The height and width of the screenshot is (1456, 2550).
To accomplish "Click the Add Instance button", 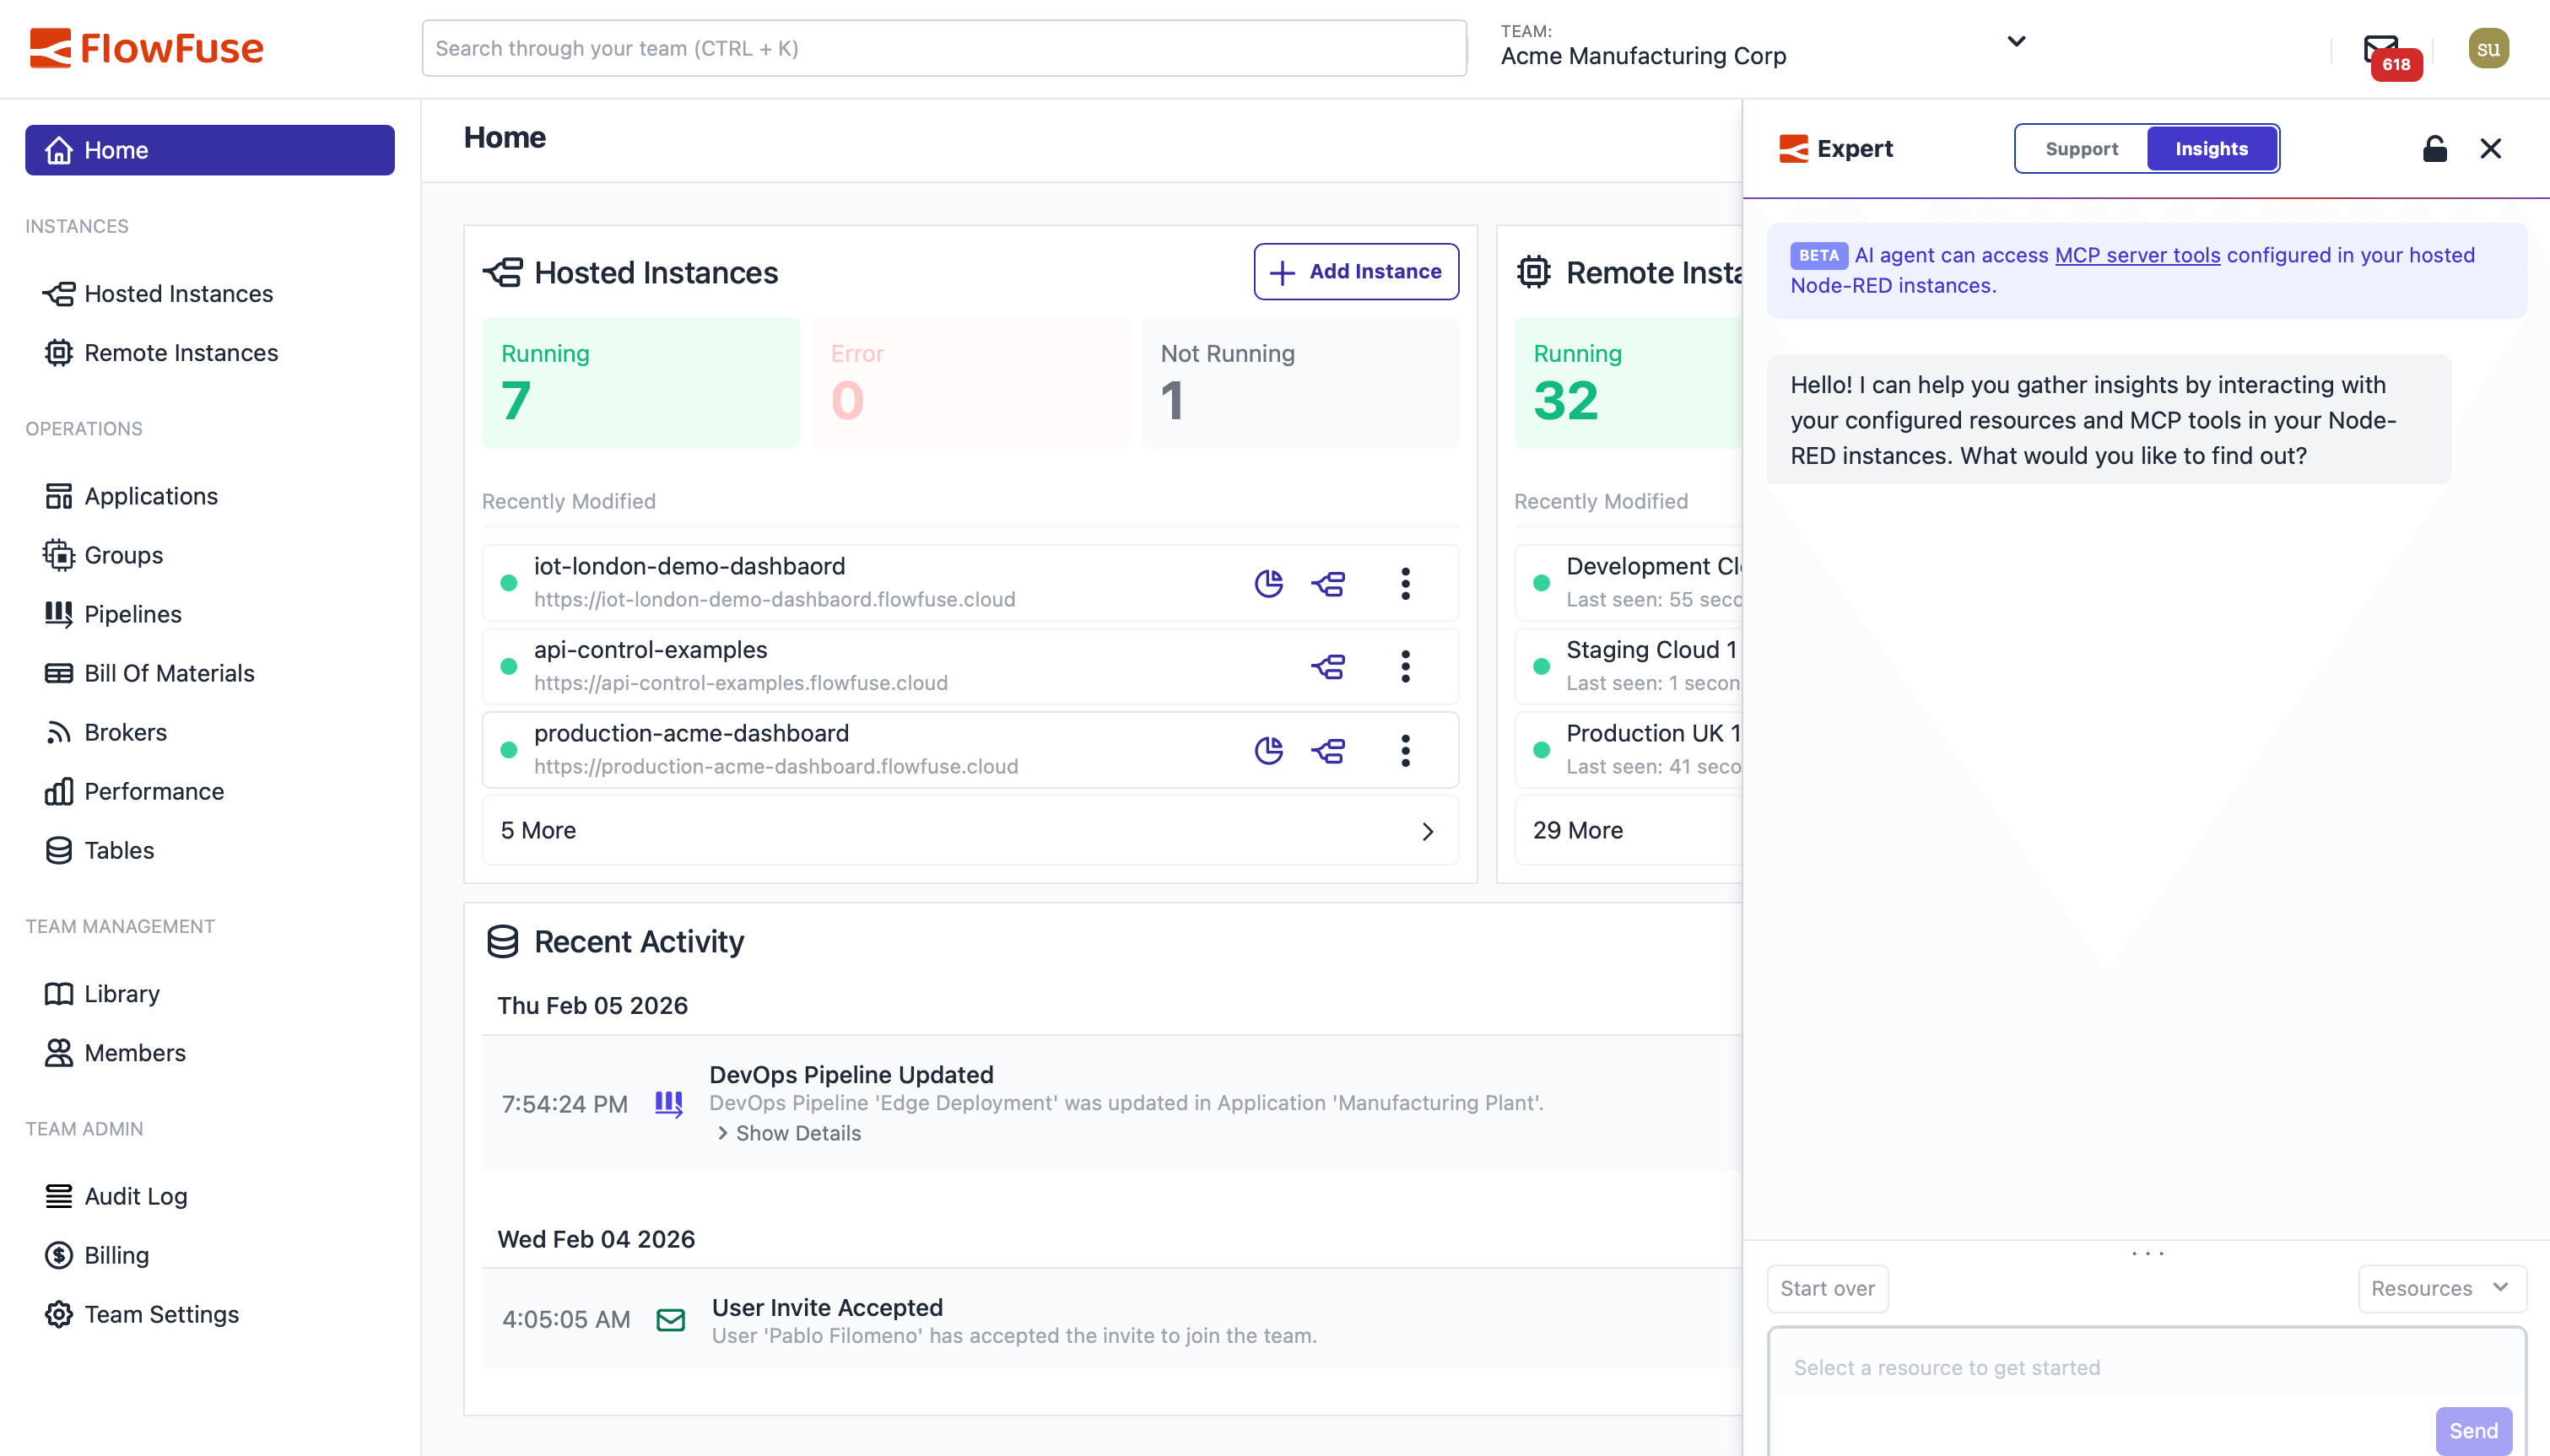I will [1355, 271].
